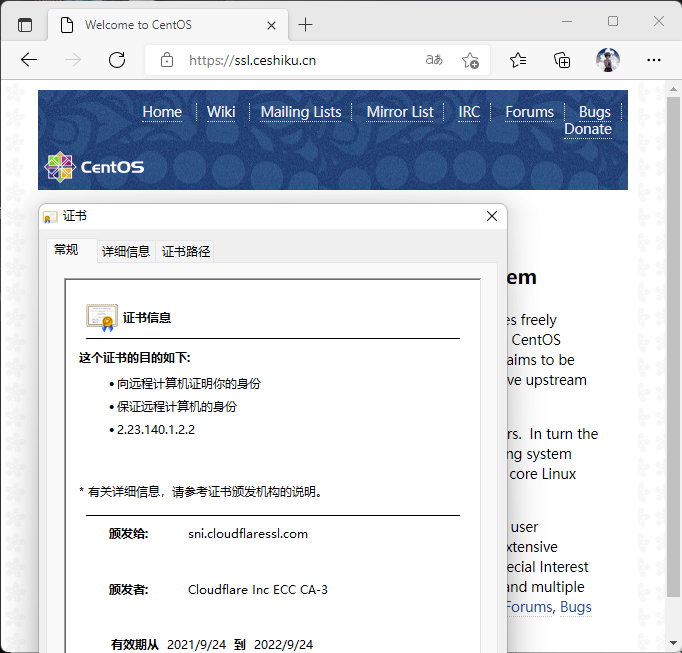Click the 证书 dialog title icon
The width and height of the screenshot is (682, 653).
click(50, 216)
